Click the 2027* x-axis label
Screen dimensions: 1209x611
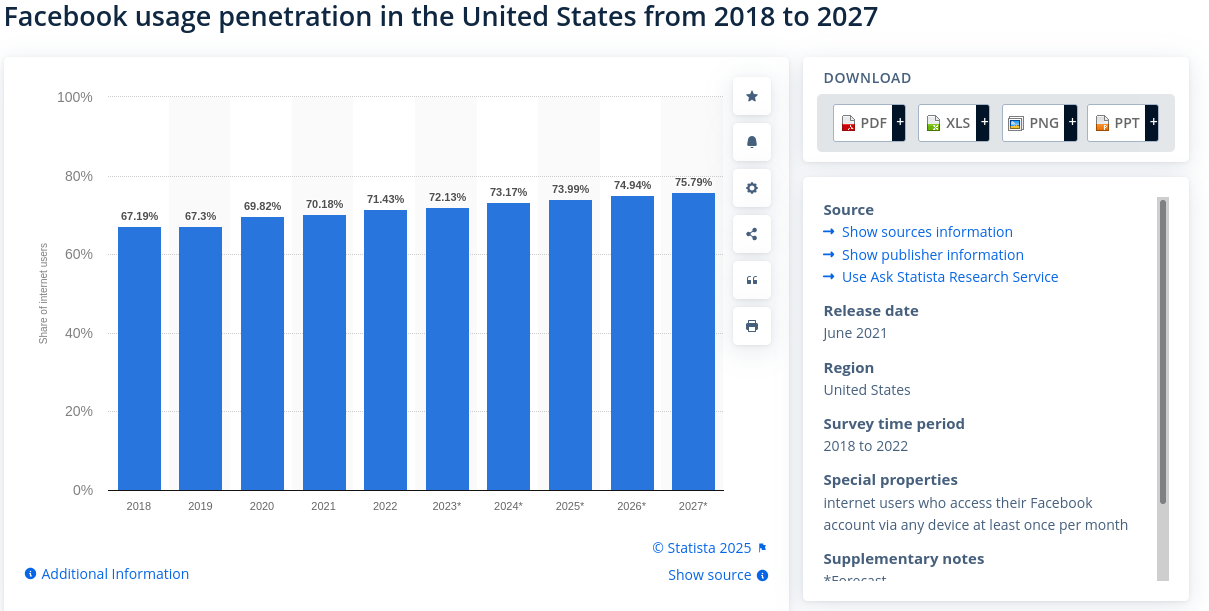[x=693, y=506]
